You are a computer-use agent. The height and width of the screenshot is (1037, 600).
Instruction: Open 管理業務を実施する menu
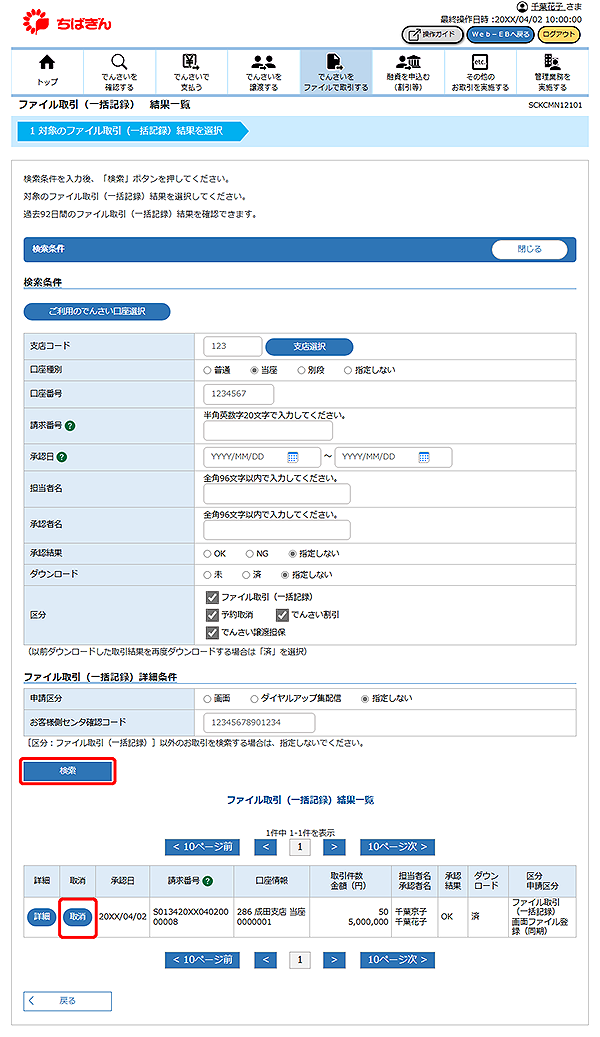[x=552, y=71]
